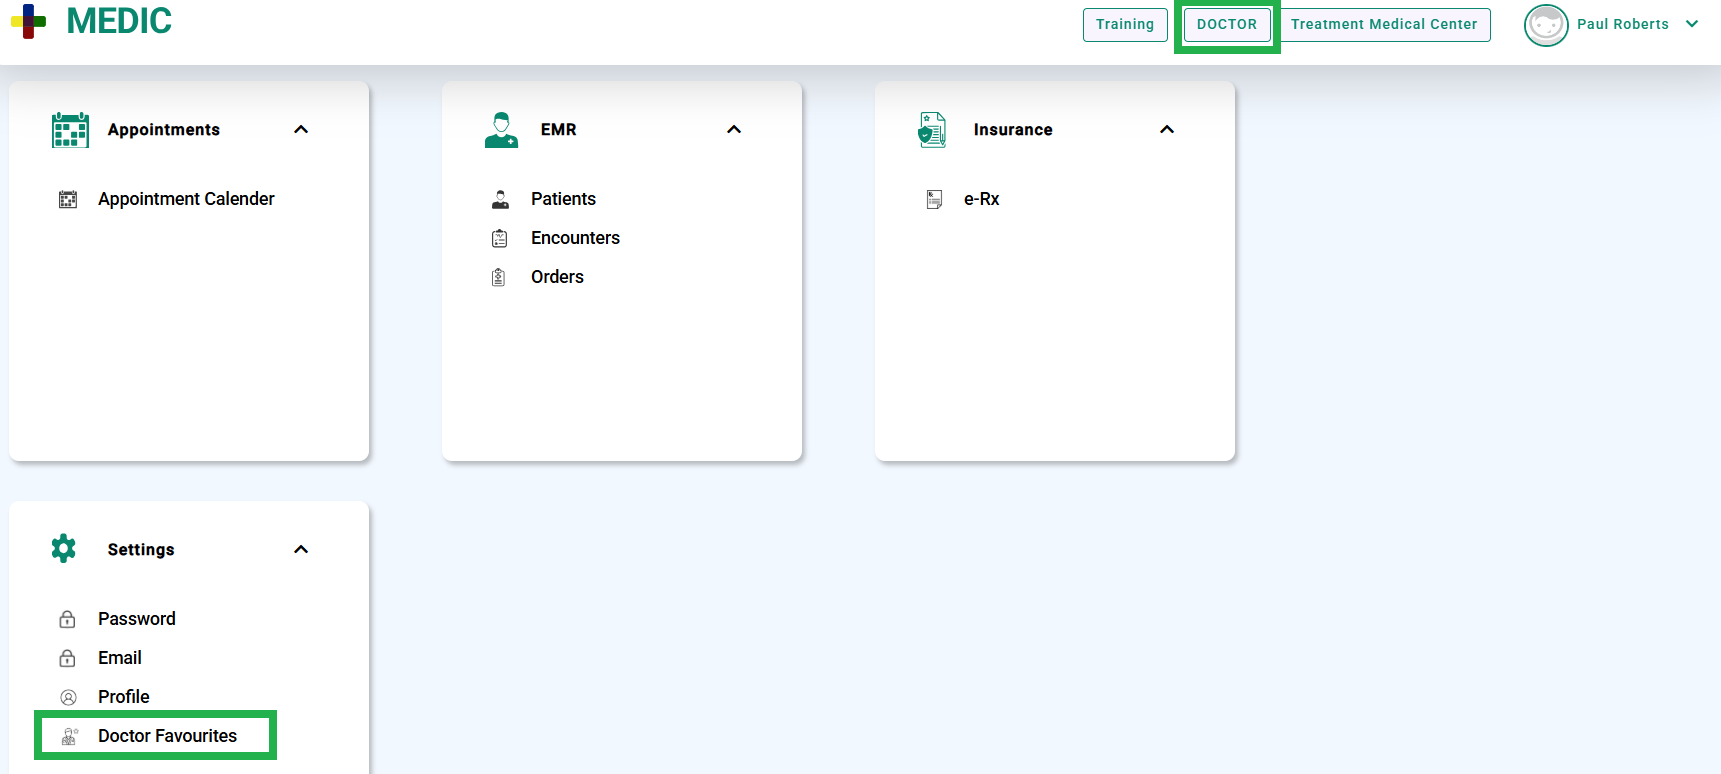Click the DOCTOR role button

(x=1227, y=25)
